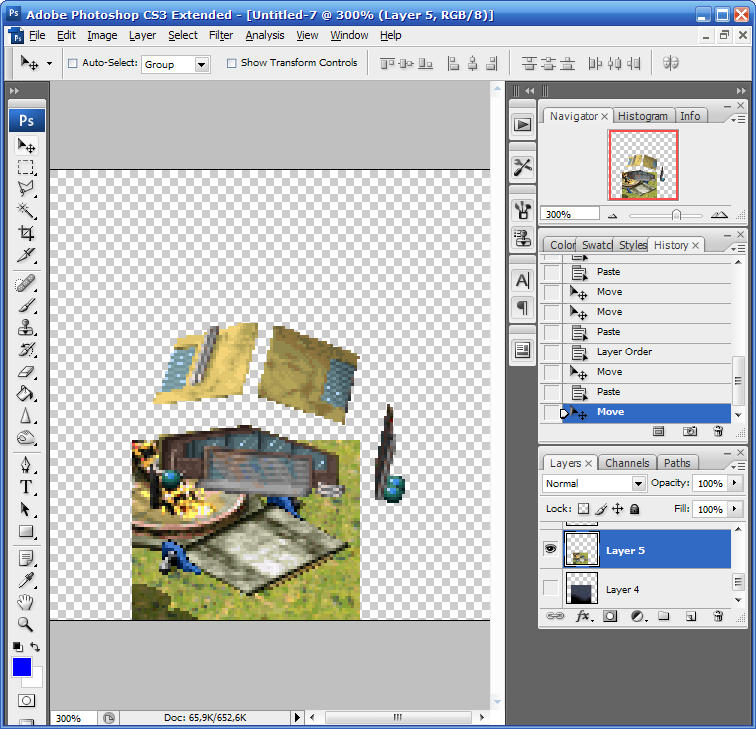Viewport: 756px width, 729px height.
Task: Toggle lock transparent pixels
Action: pos(583,509)
